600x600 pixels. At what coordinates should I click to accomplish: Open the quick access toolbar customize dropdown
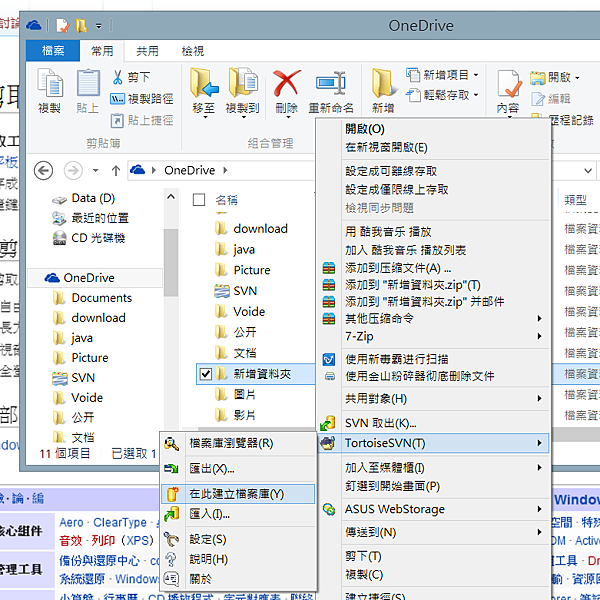[99, 26]
